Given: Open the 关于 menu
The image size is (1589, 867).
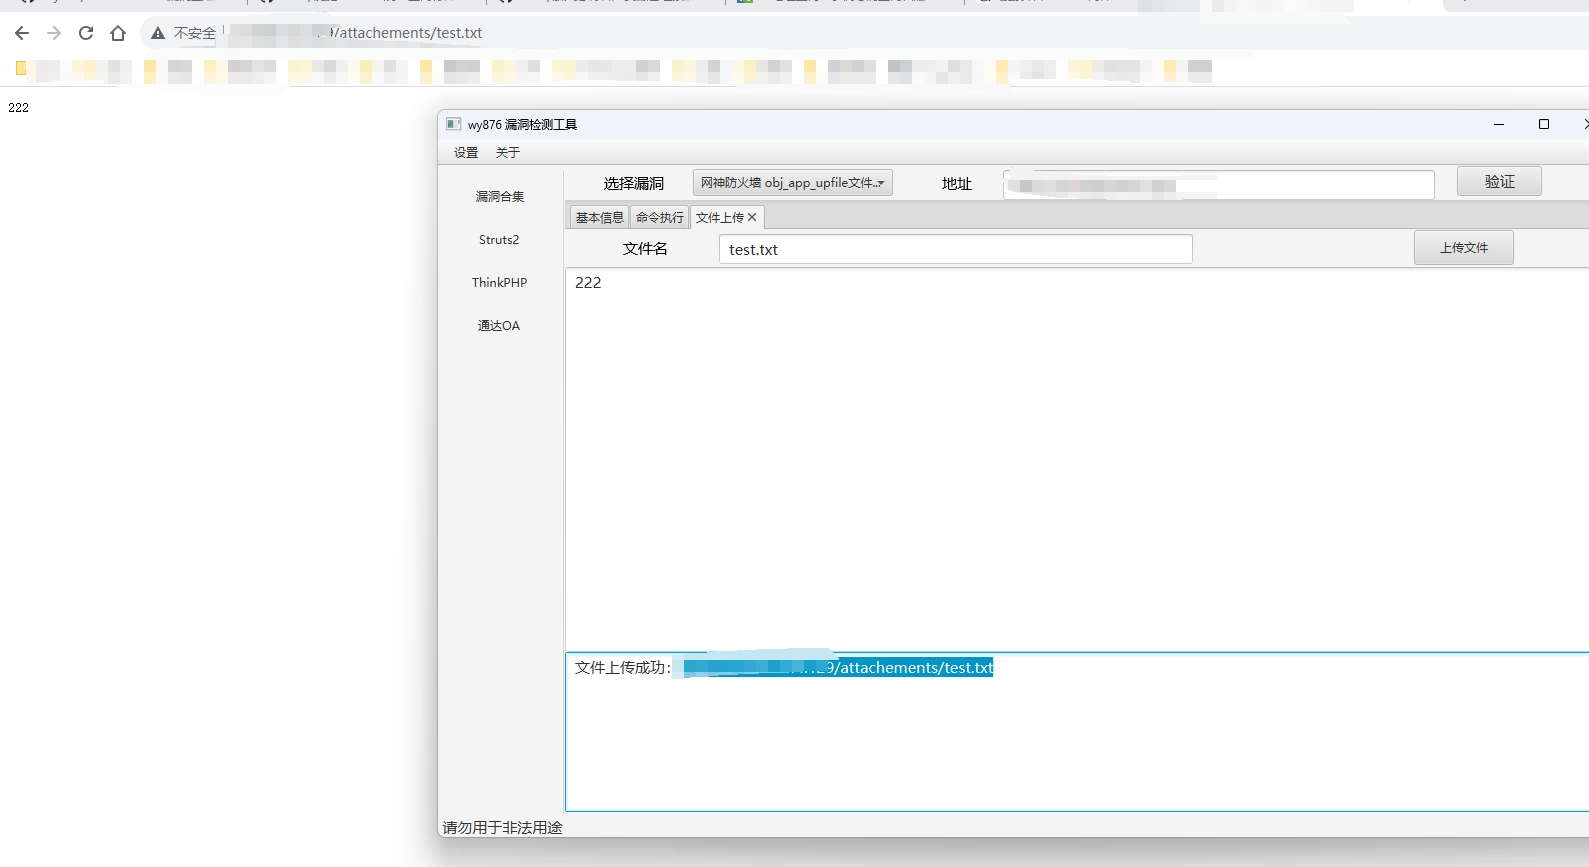Looking at the screenshot, I should pyautogui.click(x=508, y=153).
